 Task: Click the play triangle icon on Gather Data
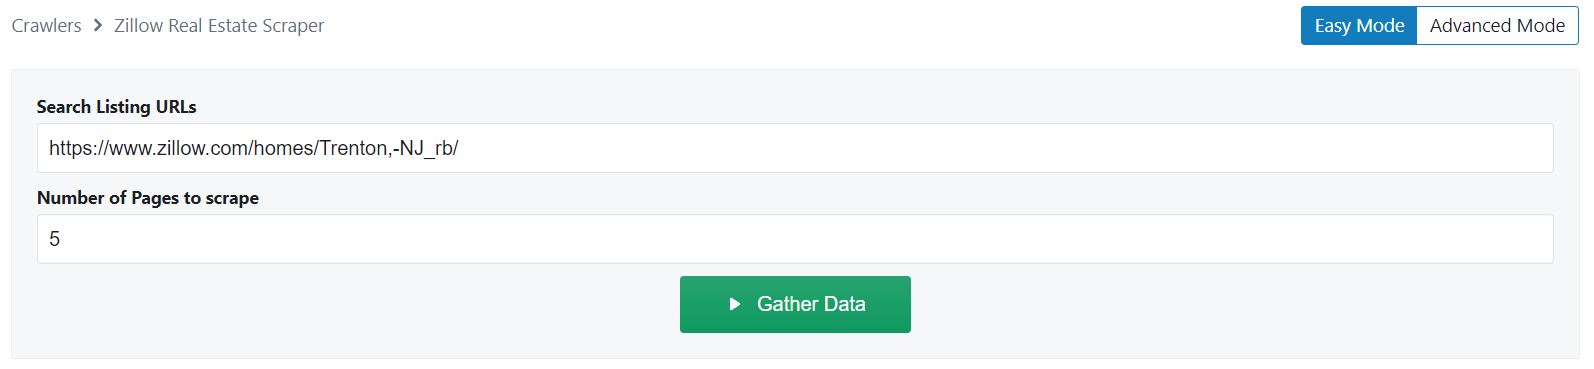coord(735,304)
